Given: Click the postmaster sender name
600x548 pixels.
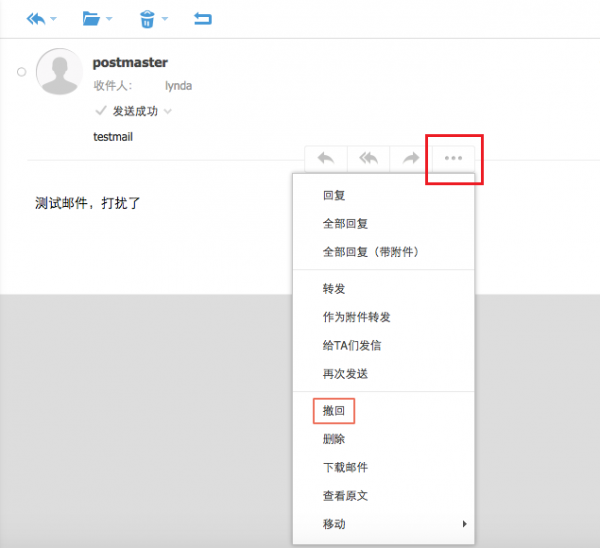Looking at the screenshot, I should coord(130,62).
